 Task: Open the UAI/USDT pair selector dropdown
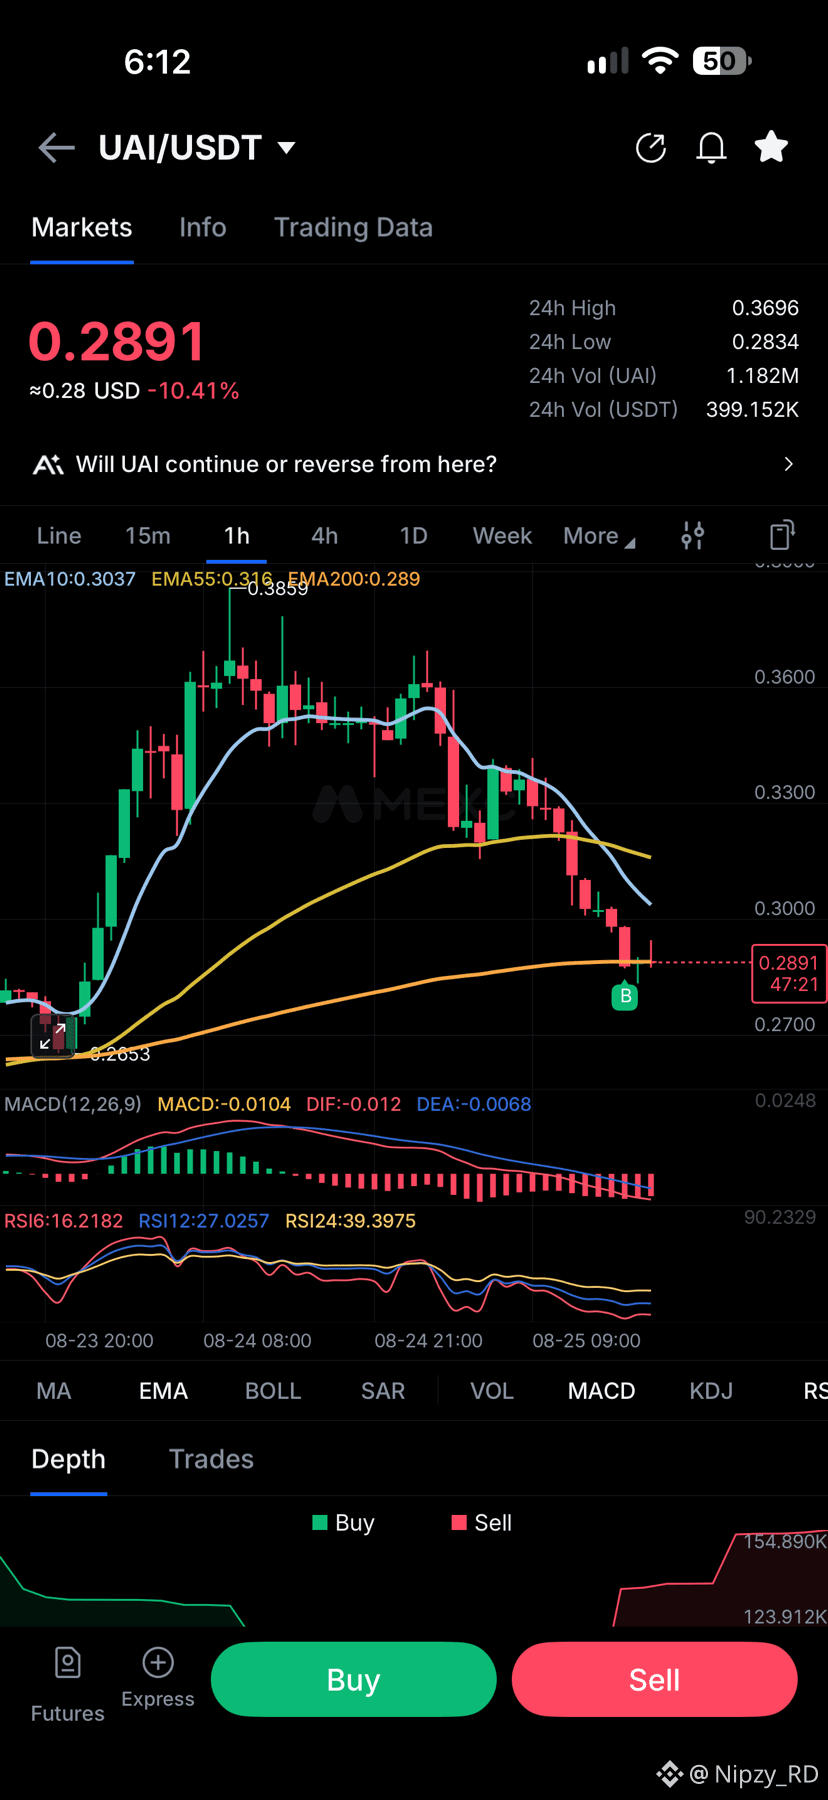[197, 148]
